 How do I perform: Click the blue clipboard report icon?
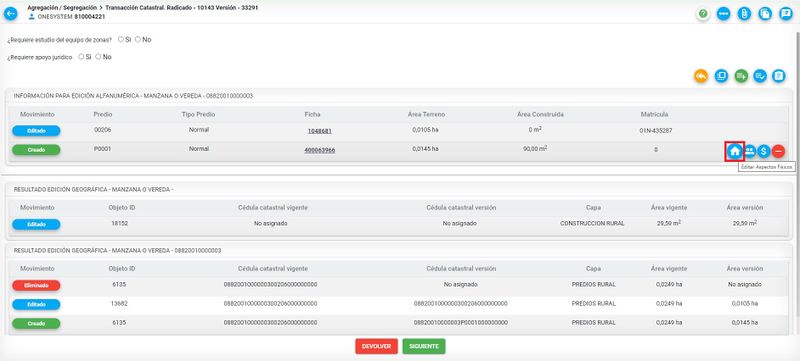pos(778,76)
